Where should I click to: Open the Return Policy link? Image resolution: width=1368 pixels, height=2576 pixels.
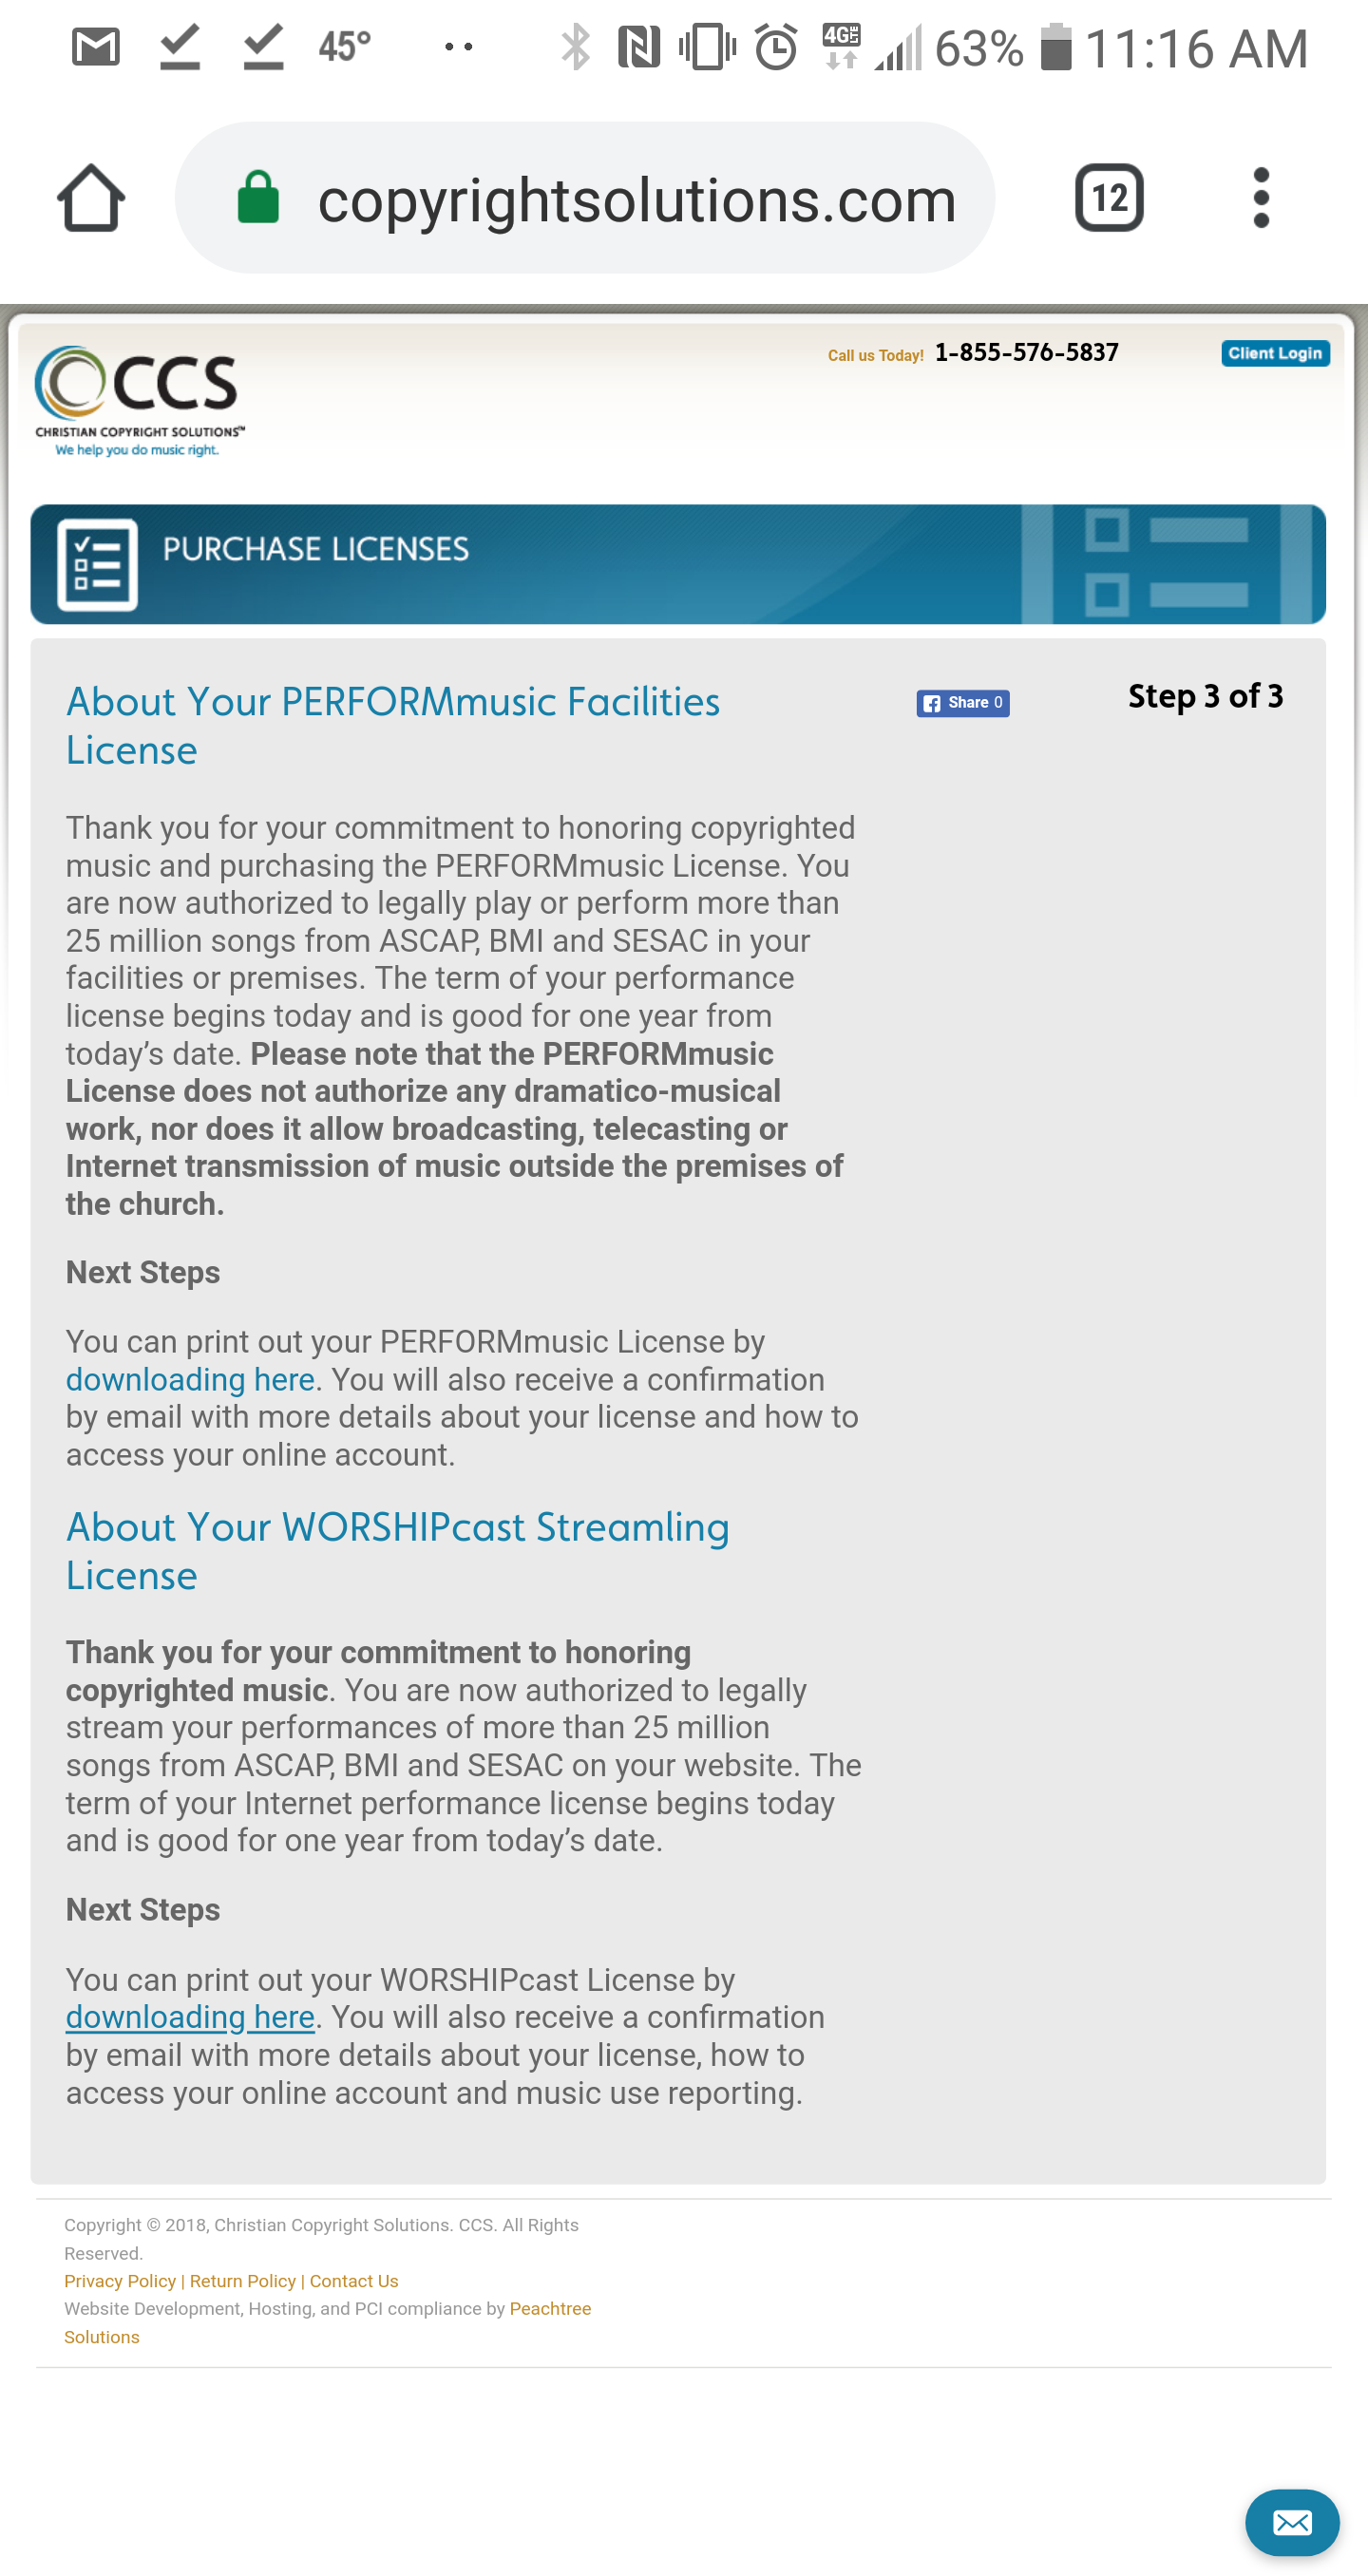coord(243,2281)
